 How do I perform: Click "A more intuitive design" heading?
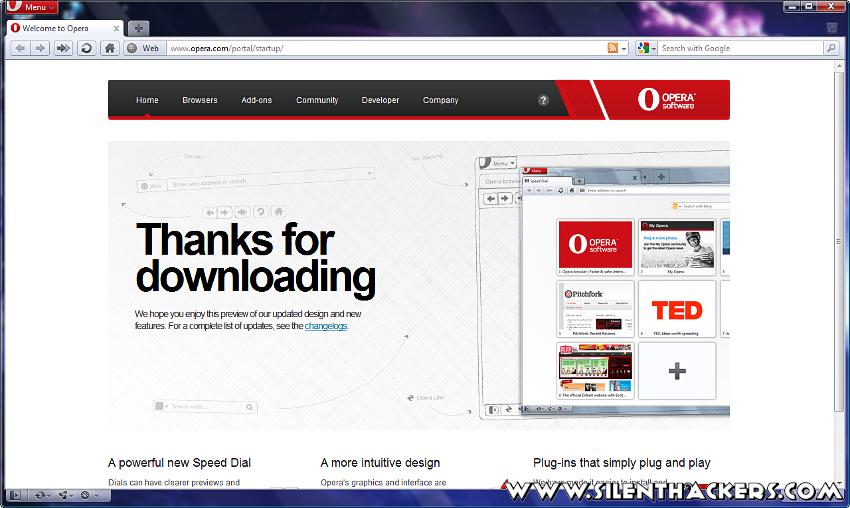coord(380,463)
